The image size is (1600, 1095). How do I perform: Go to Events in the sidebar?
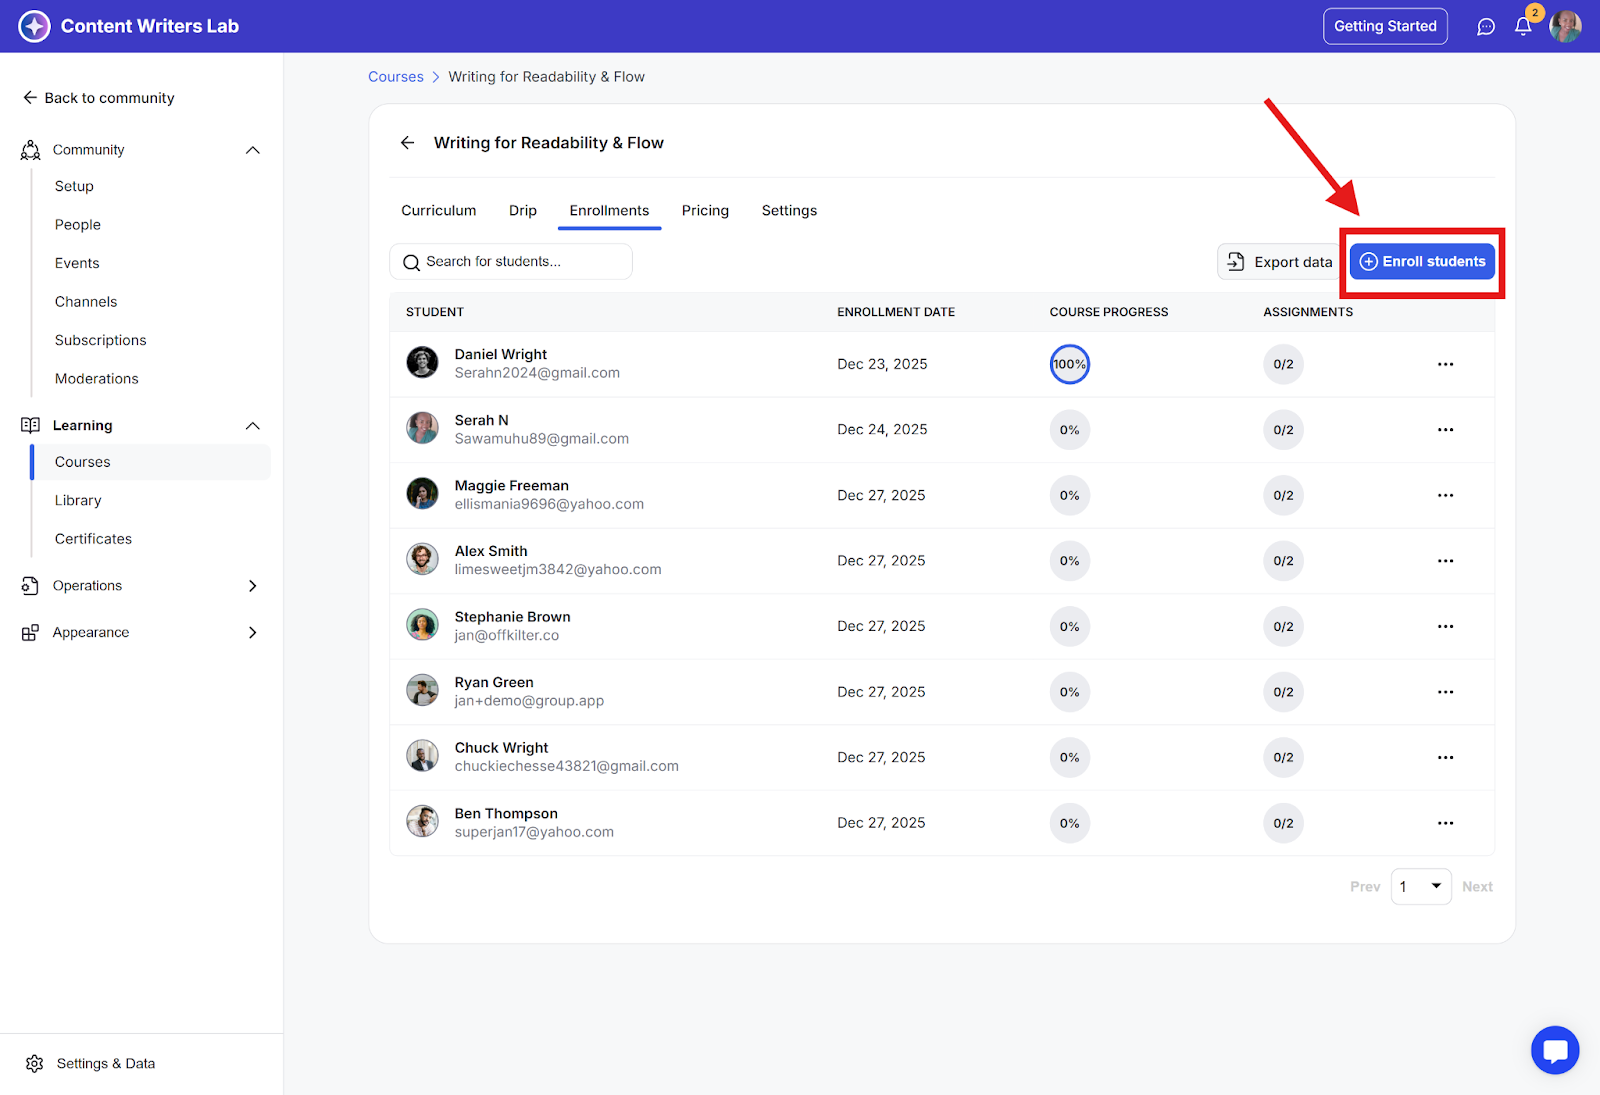pos(77,264)
